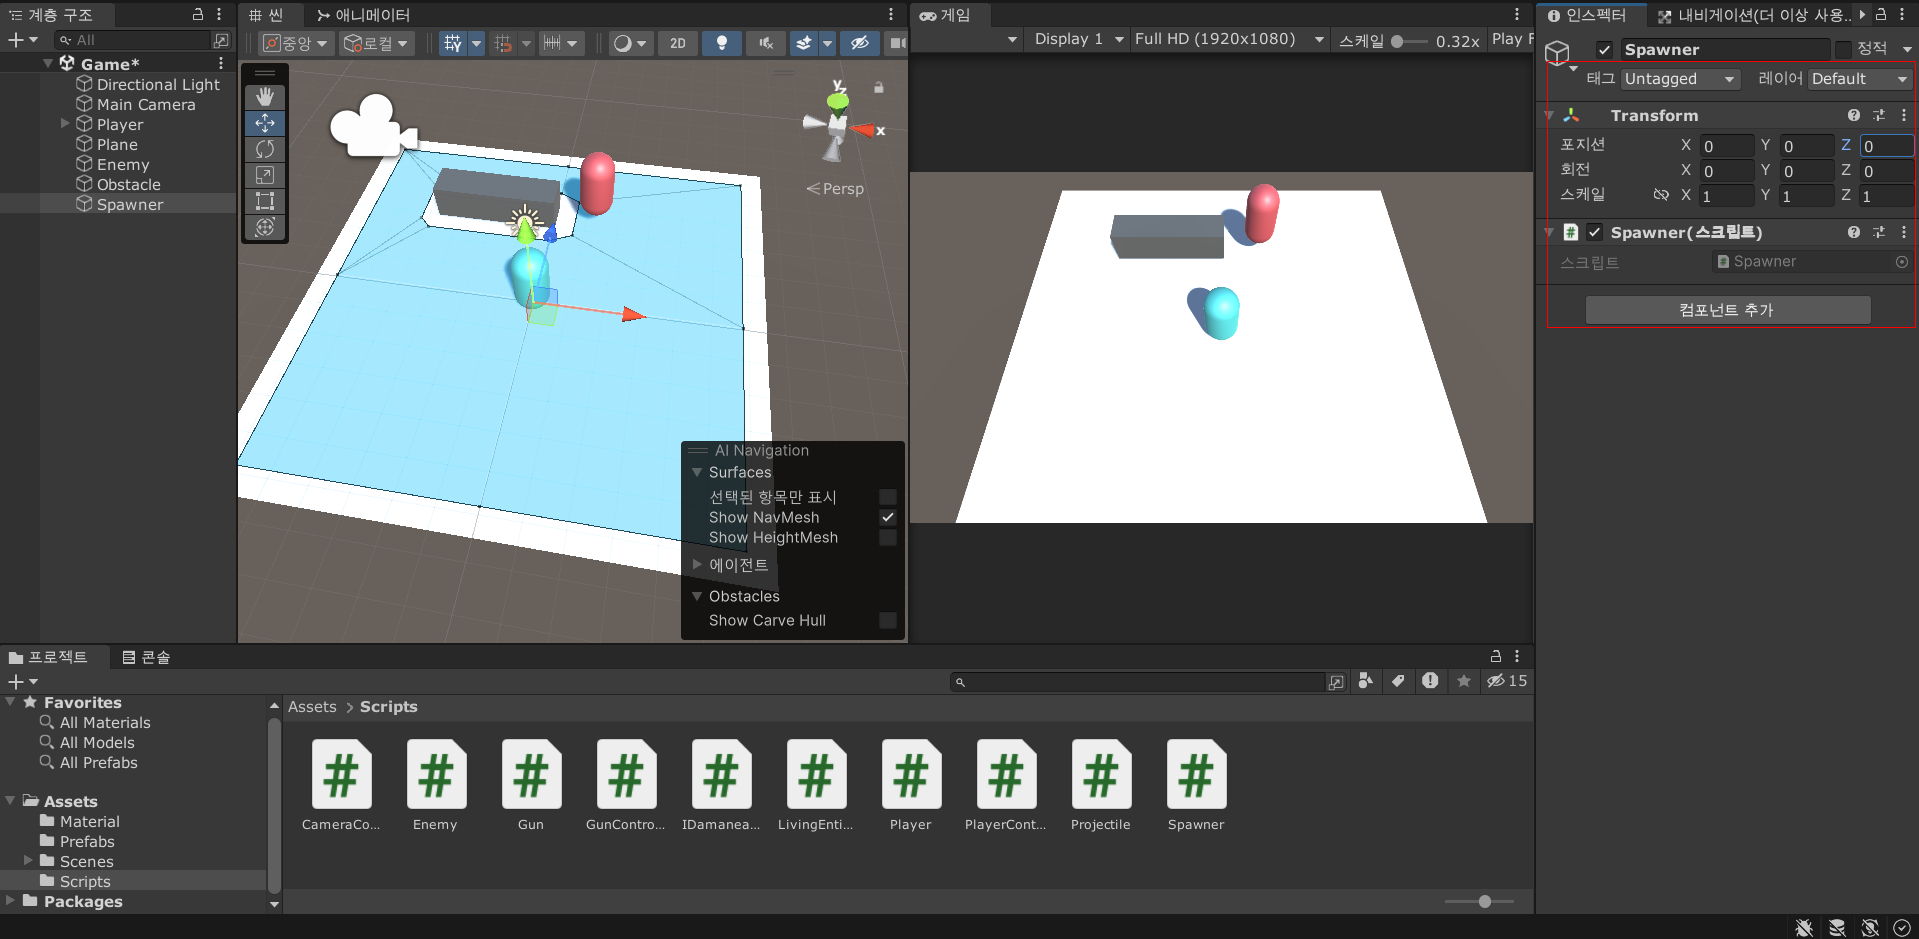The width and height of the screenshot is (1919, 939).
Task: Switch to the 내비게이션 (Navigation) tab
Action: pos(1756,15)
